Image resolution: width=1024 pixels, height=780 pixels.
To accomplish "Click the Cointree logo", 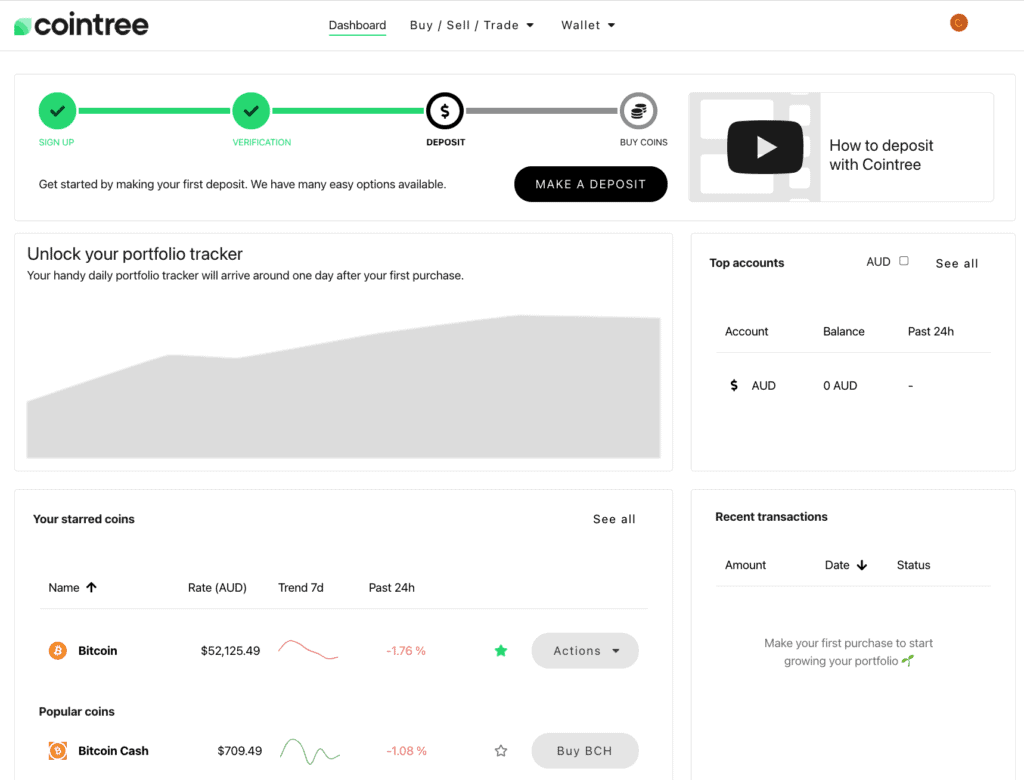I will point(81,25).
